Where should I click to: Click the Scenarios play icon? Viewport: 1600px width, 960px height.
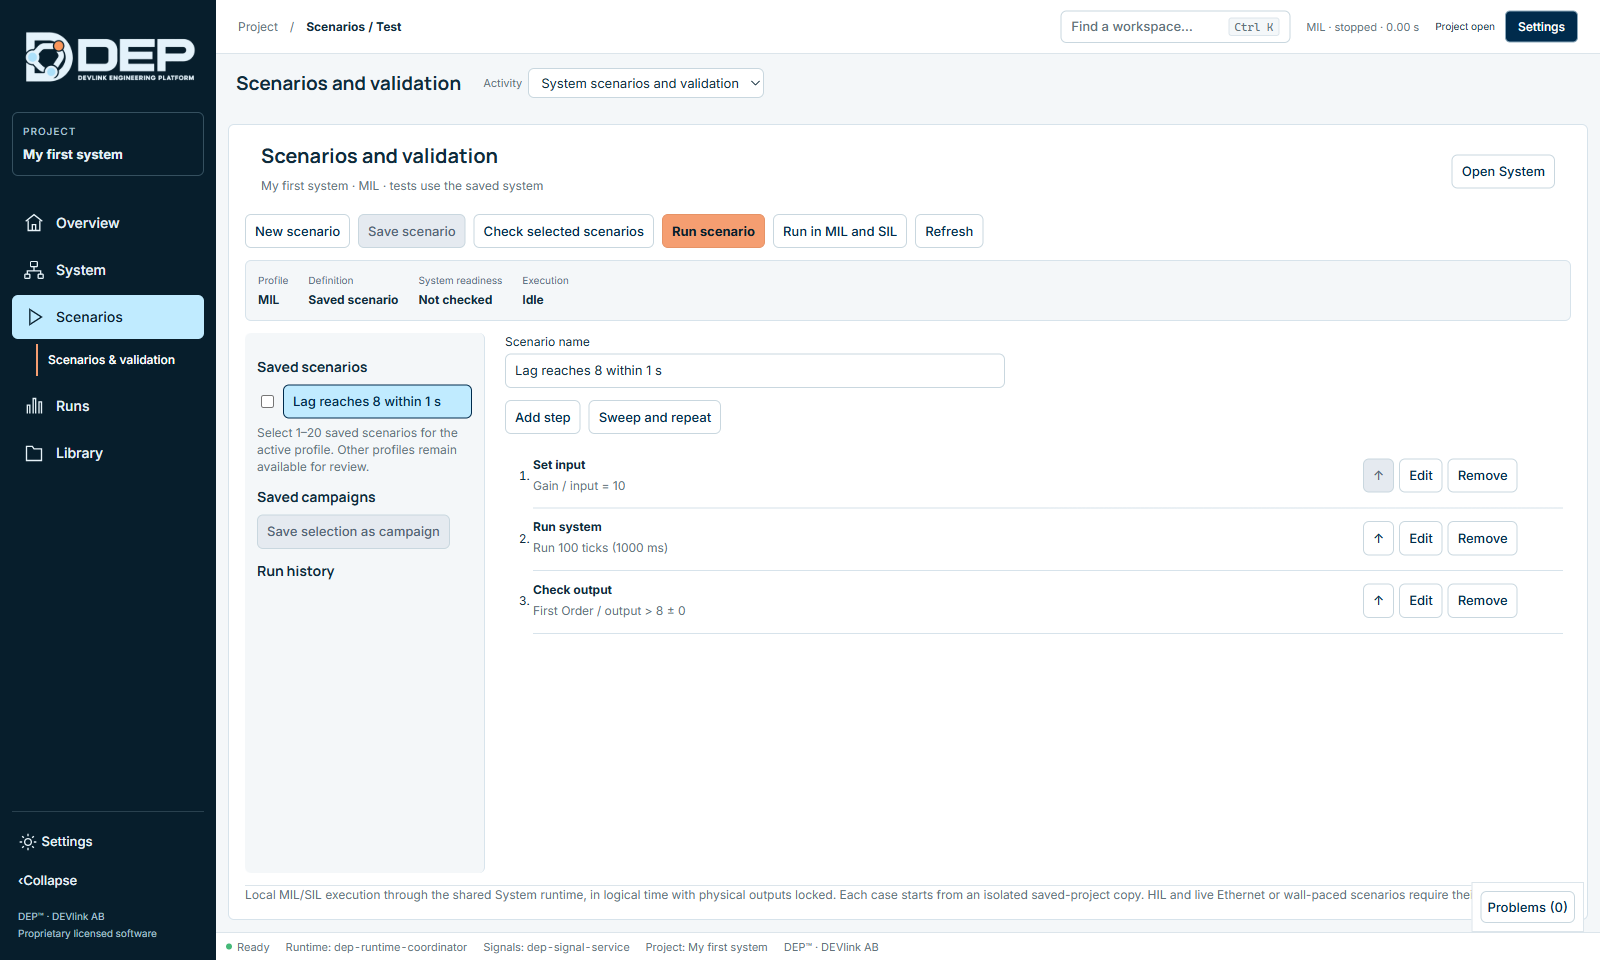35,317
